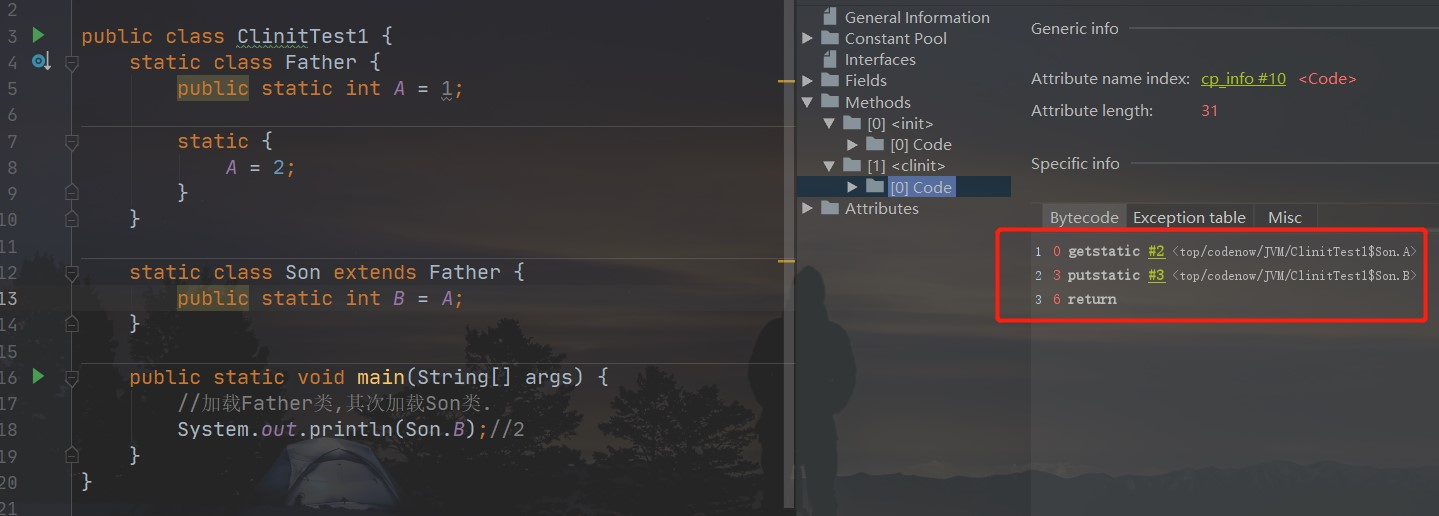Screen dimensions: 1439x516
Task: Switch to Exception table tab
Action: click(x=1189, y=217)
